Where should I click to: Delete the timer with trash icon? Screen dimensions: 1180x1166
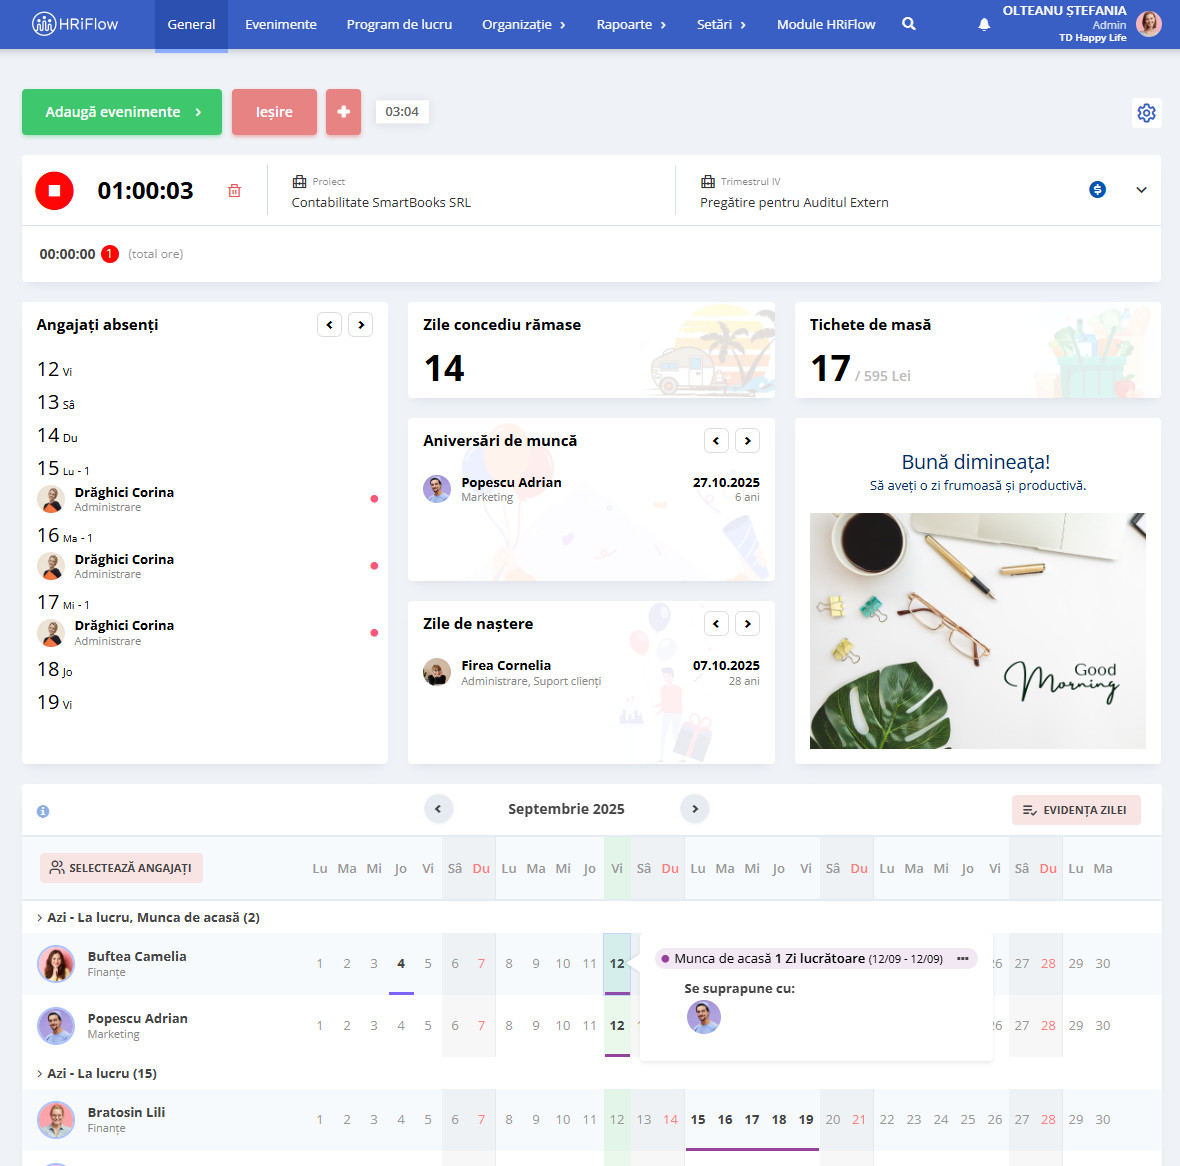(x=234, y=190)
